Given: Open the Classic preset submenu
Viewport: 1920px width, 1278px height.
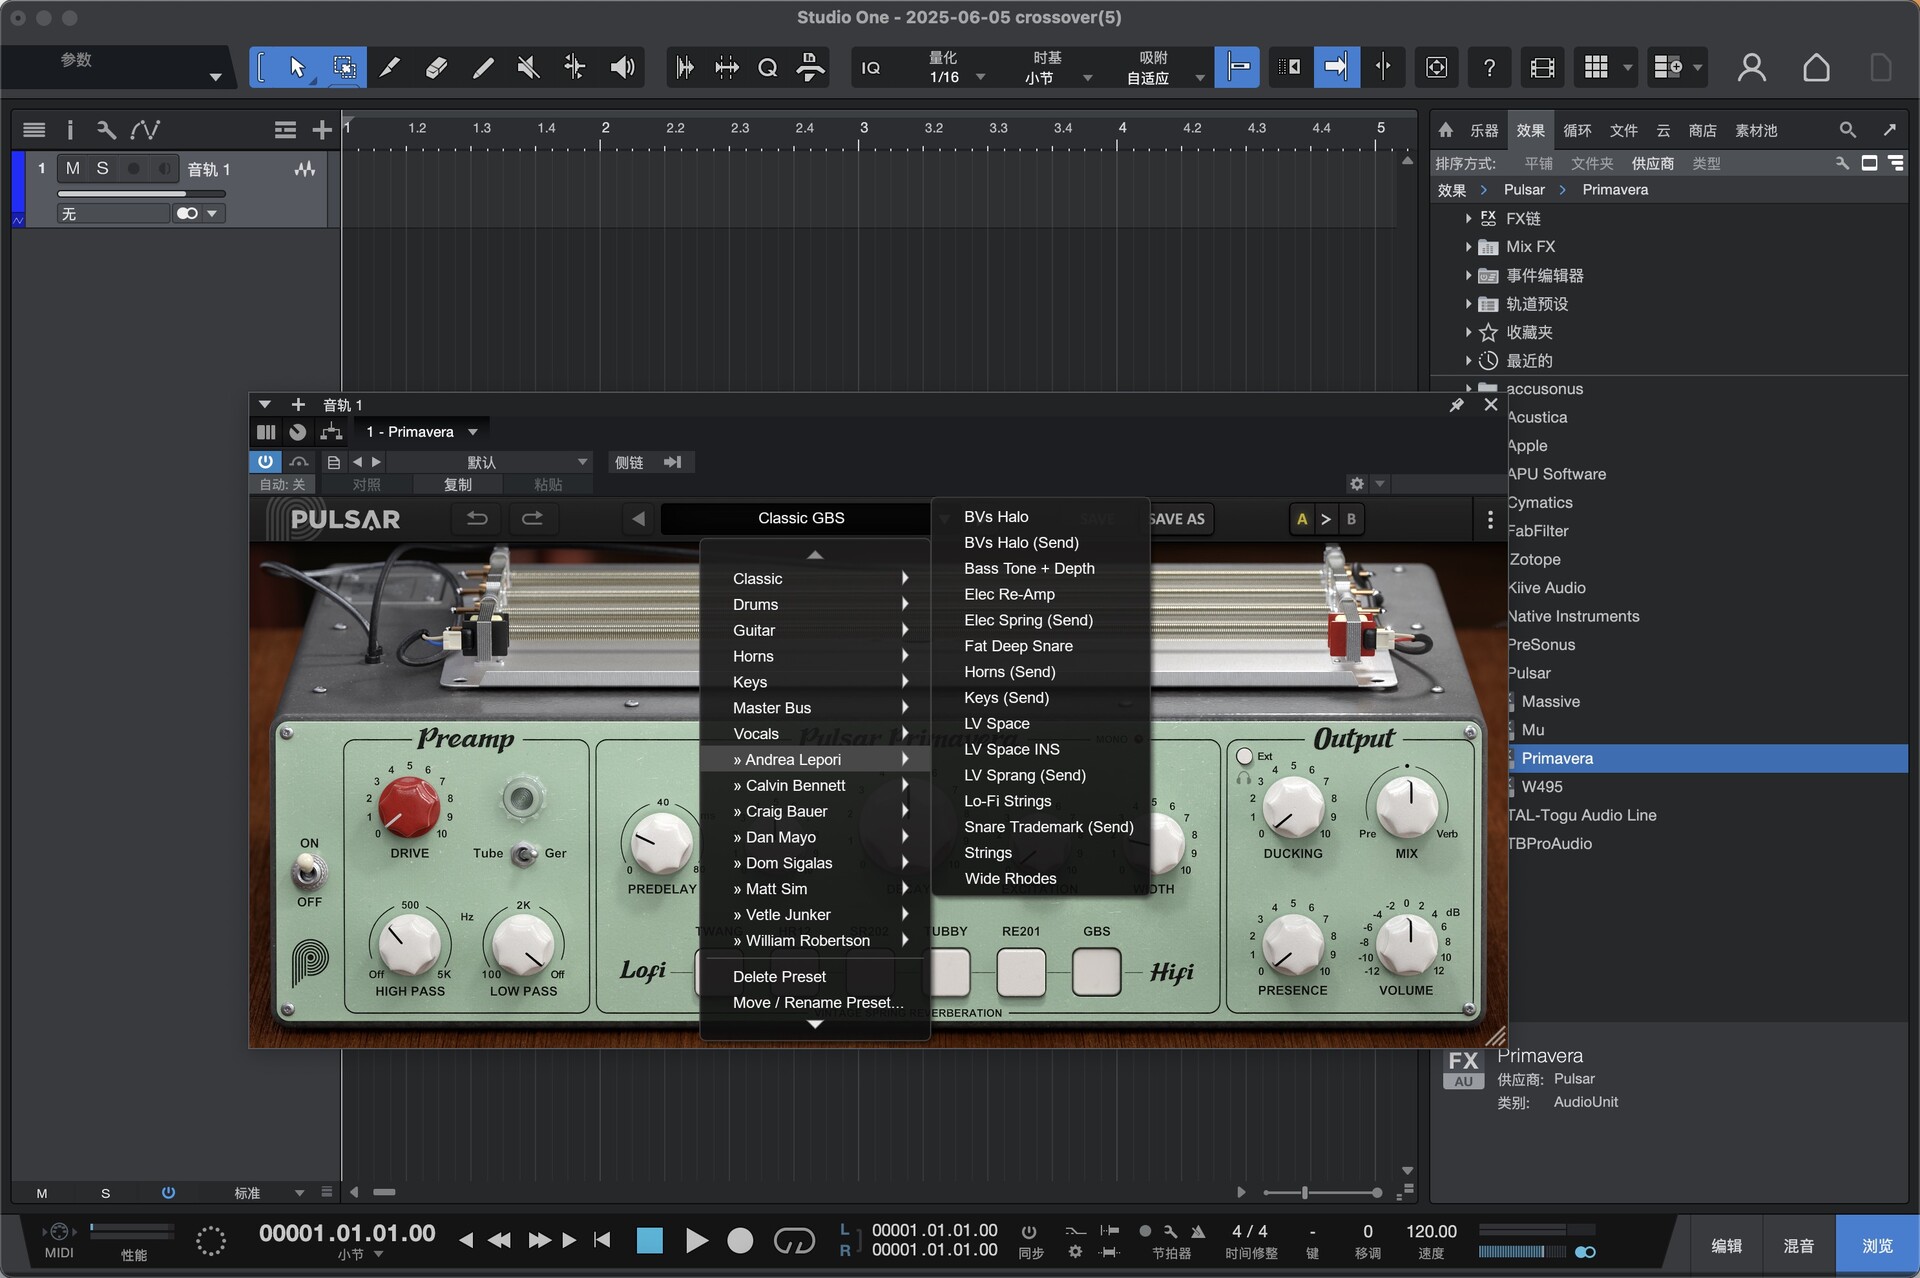Looking at the screenshot, I should [815, 578].
